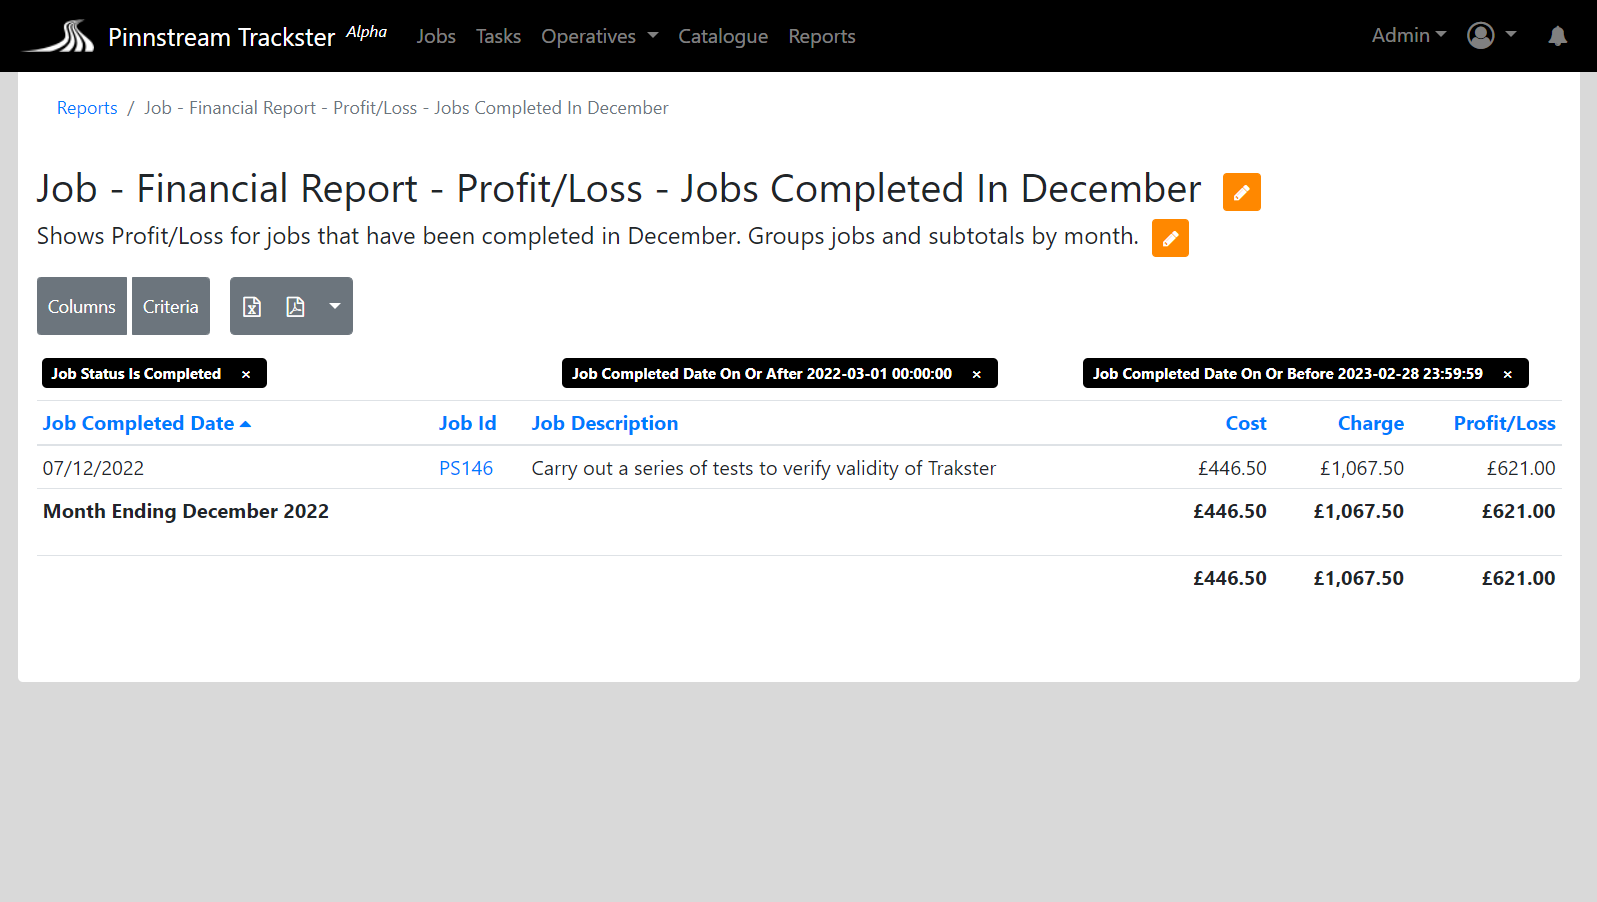Edit the report description with pencil icon
This screenshot has height=902, width=1597.
pyautogui.click(x=1170, y=239)
